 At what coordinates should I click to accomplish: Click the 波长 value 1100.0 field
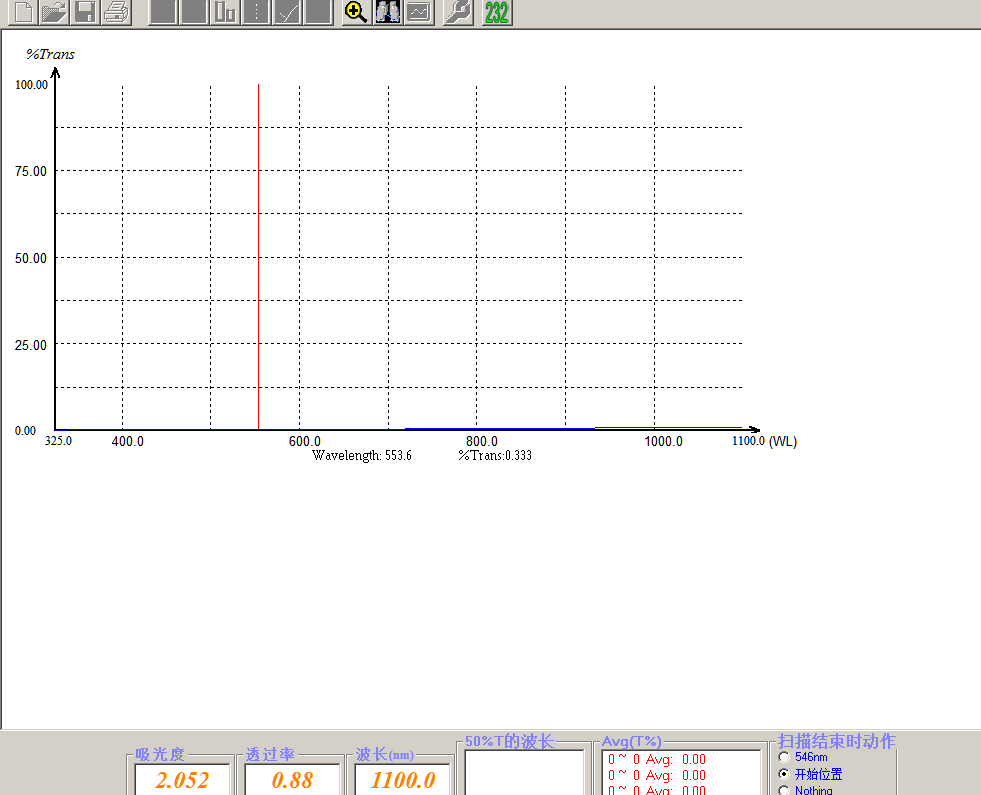pos(403,780)
